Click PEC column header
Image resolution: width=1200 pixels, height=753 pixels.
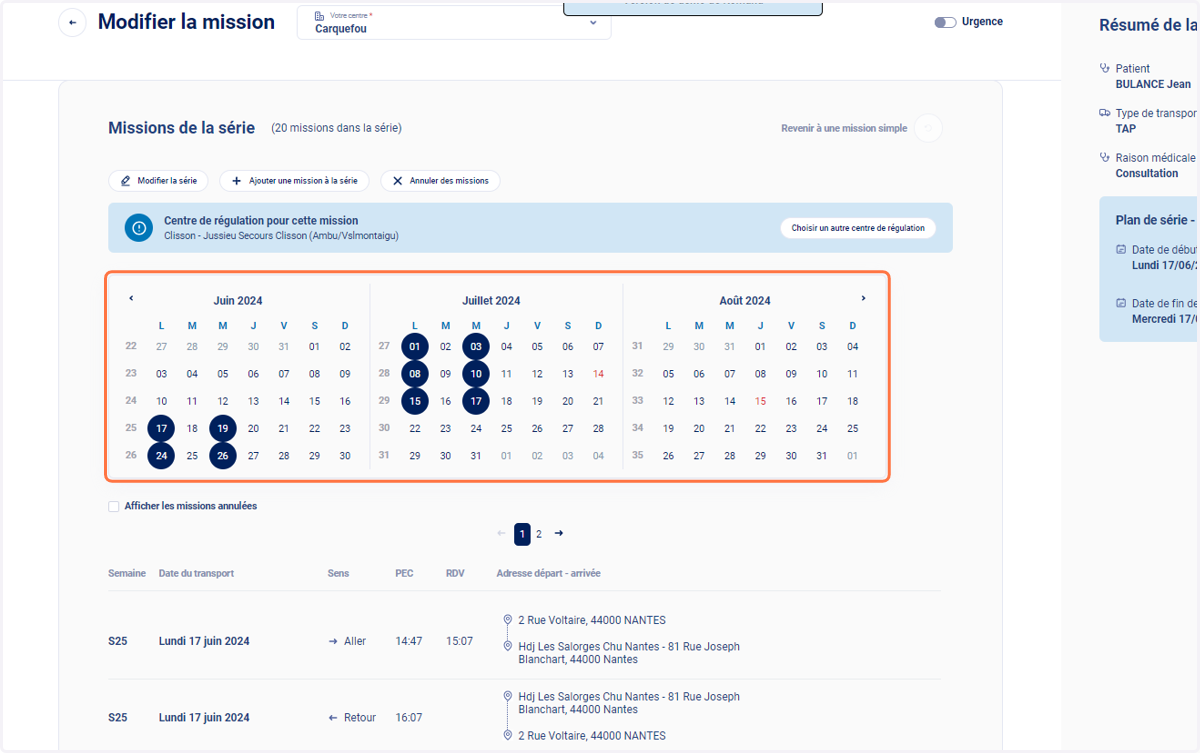404,574
